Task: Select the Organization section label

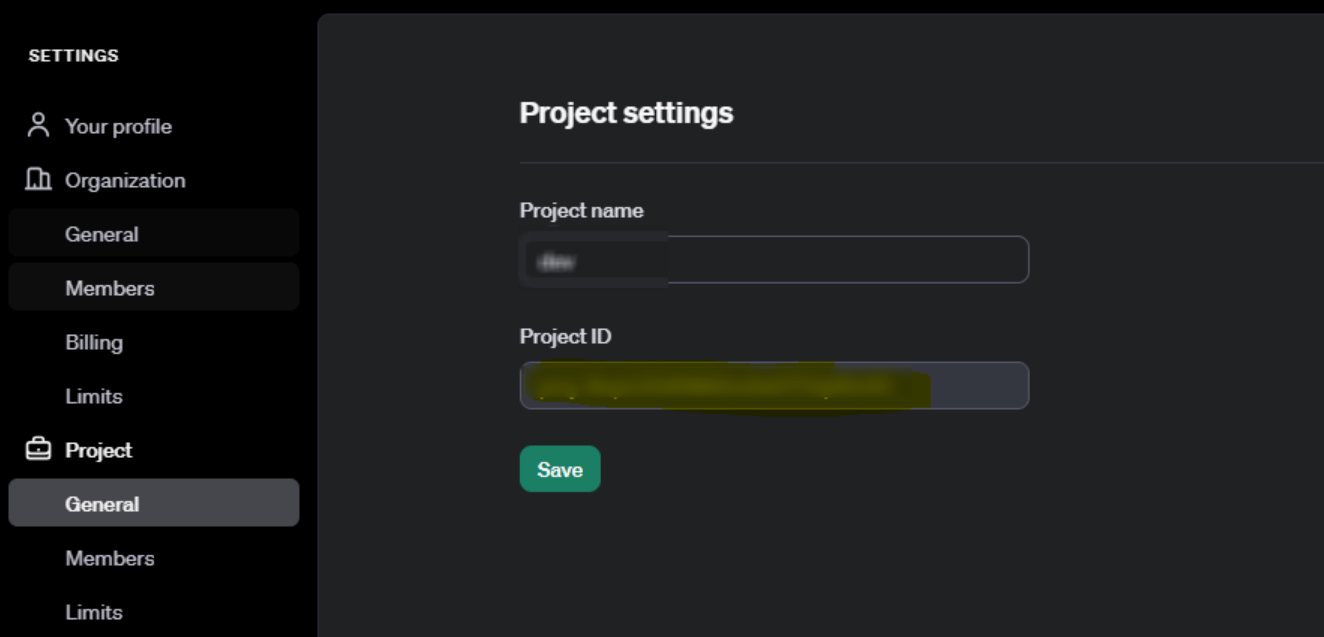Action: [125, 180]
